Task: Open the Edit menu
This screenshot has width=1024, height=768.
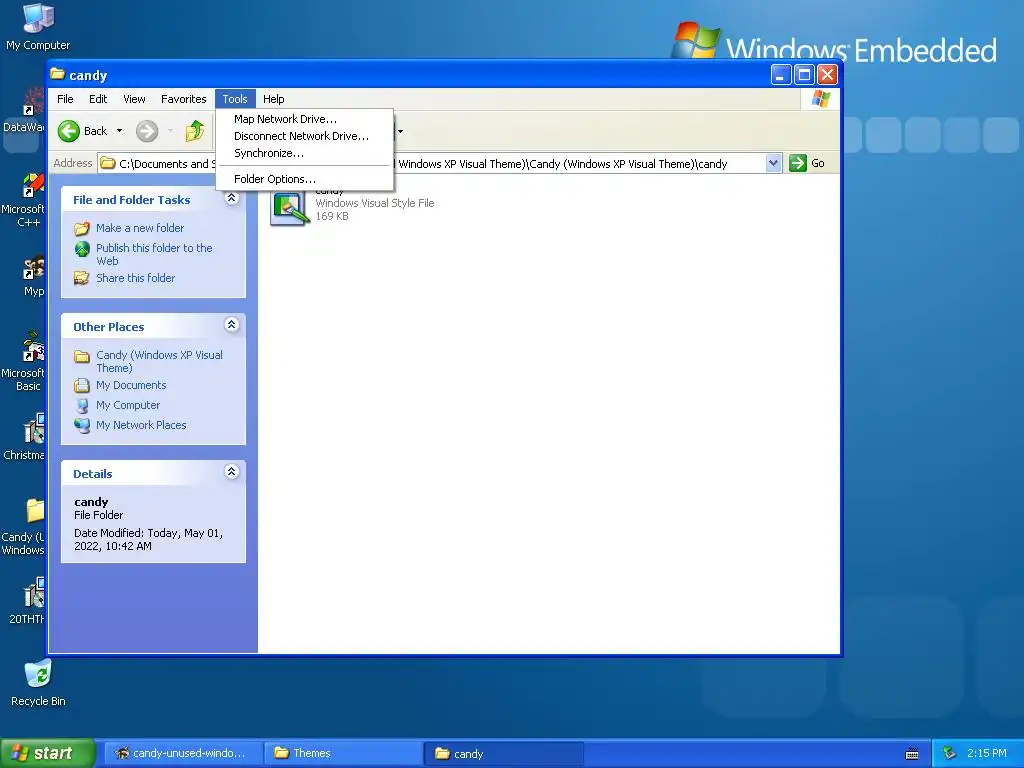Action: click(98, 99)
